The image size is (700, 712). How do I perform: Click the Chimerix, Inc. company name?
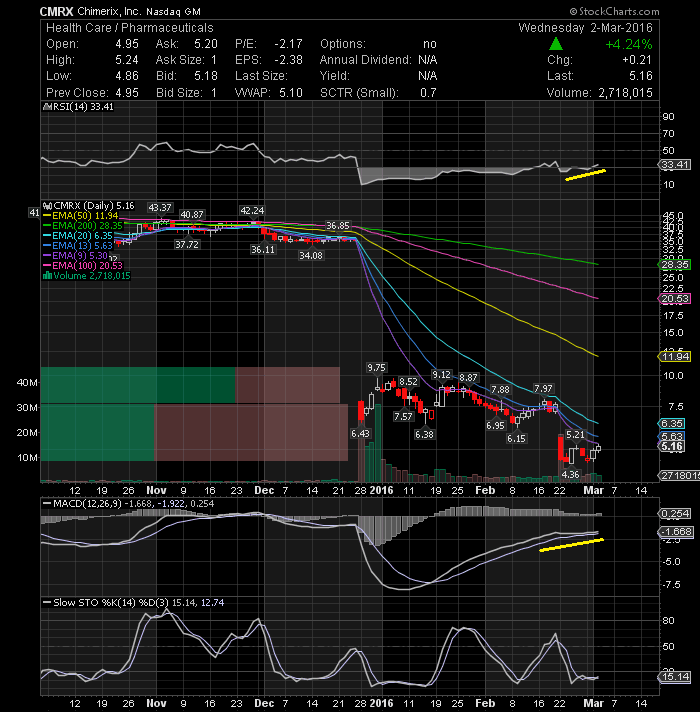click(x=108, y=11)
